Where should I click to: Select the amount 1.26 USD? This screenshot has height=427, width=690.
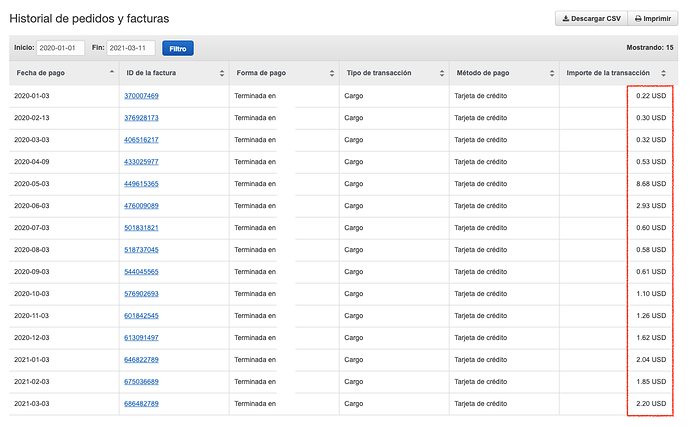pyautogui.click(x=651, y=316)
